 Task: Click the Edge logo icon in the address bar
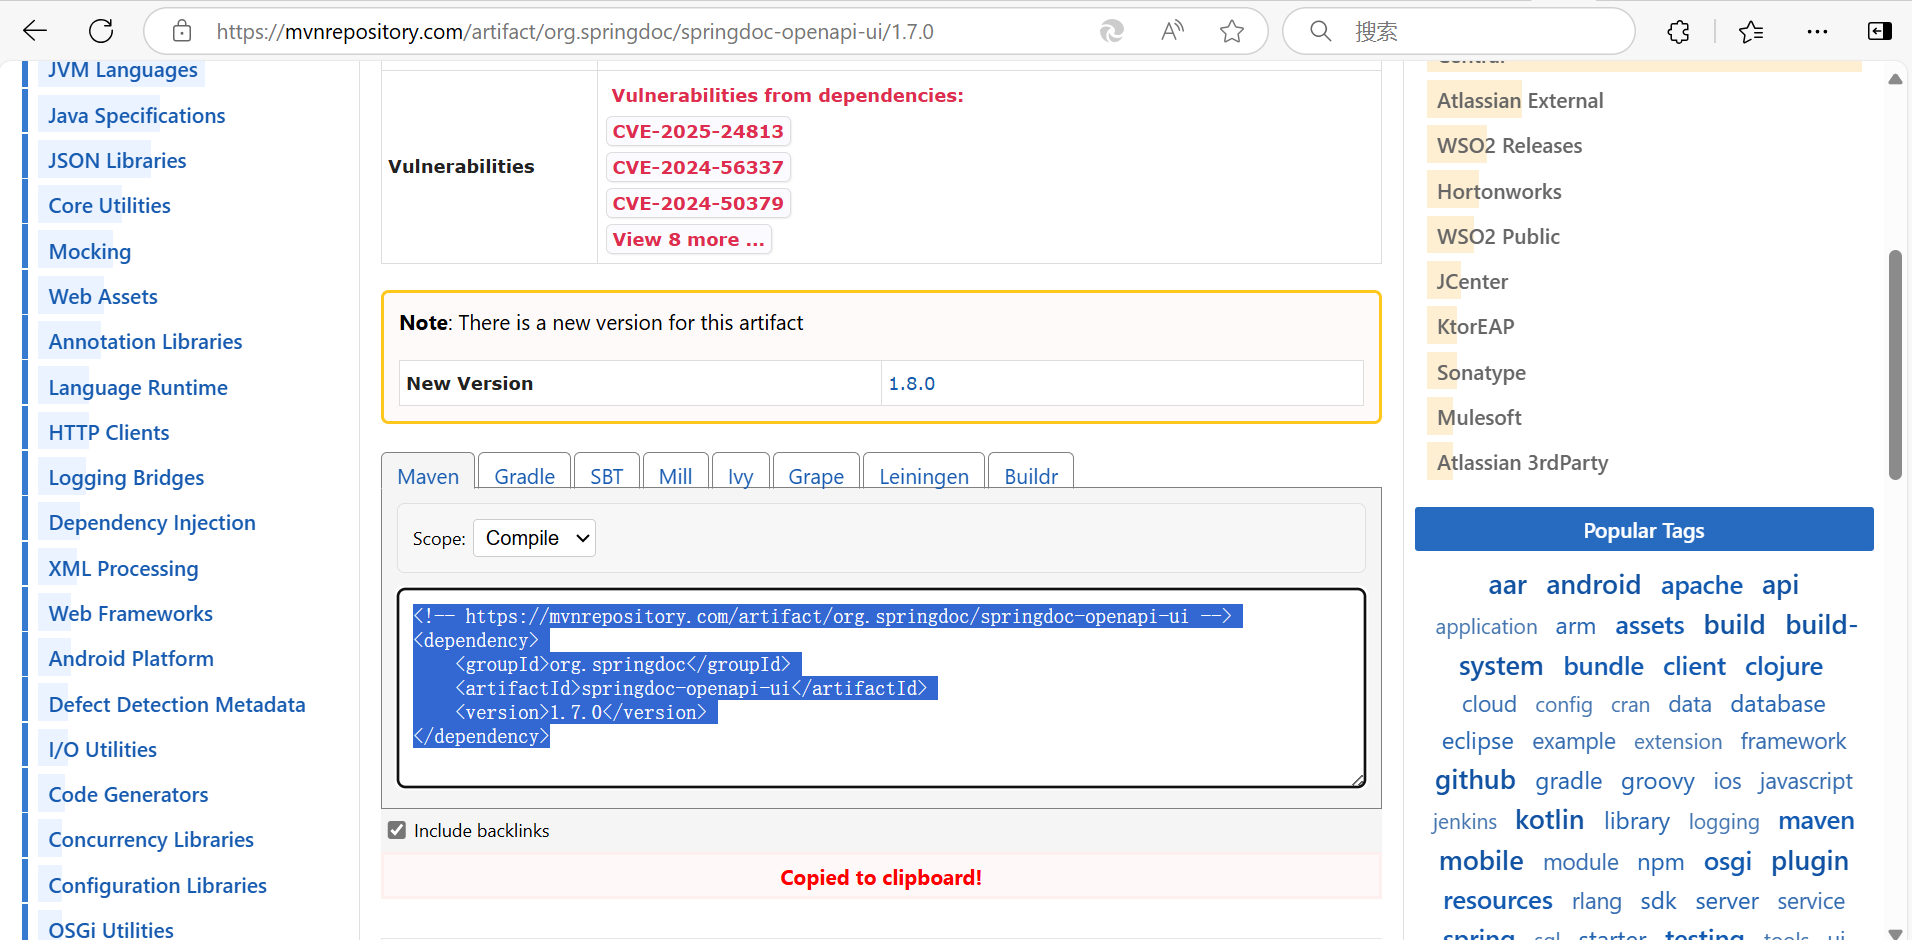point(1112,31)
